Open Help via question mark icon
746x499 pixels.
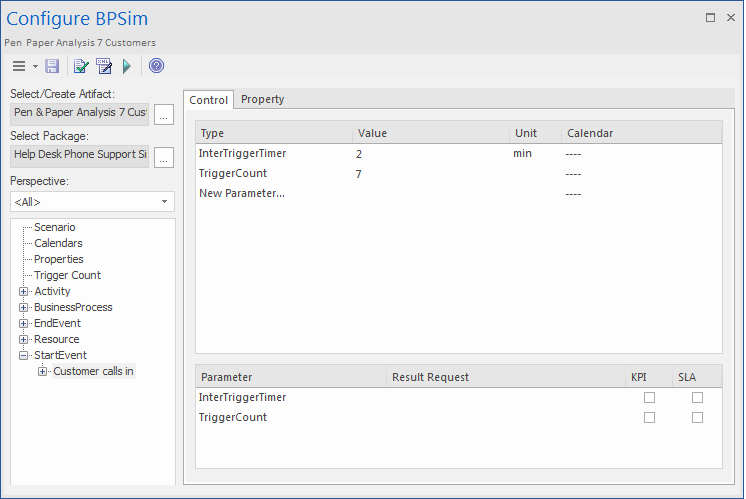156,66
